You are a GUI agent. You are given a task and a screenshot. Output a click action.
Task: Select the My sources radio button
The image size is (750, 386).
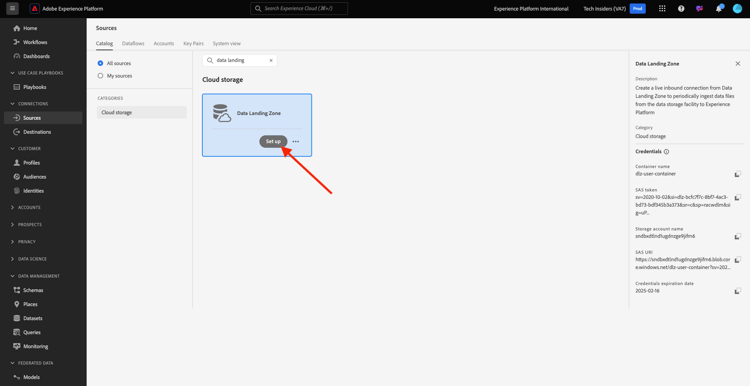[100, 76]
